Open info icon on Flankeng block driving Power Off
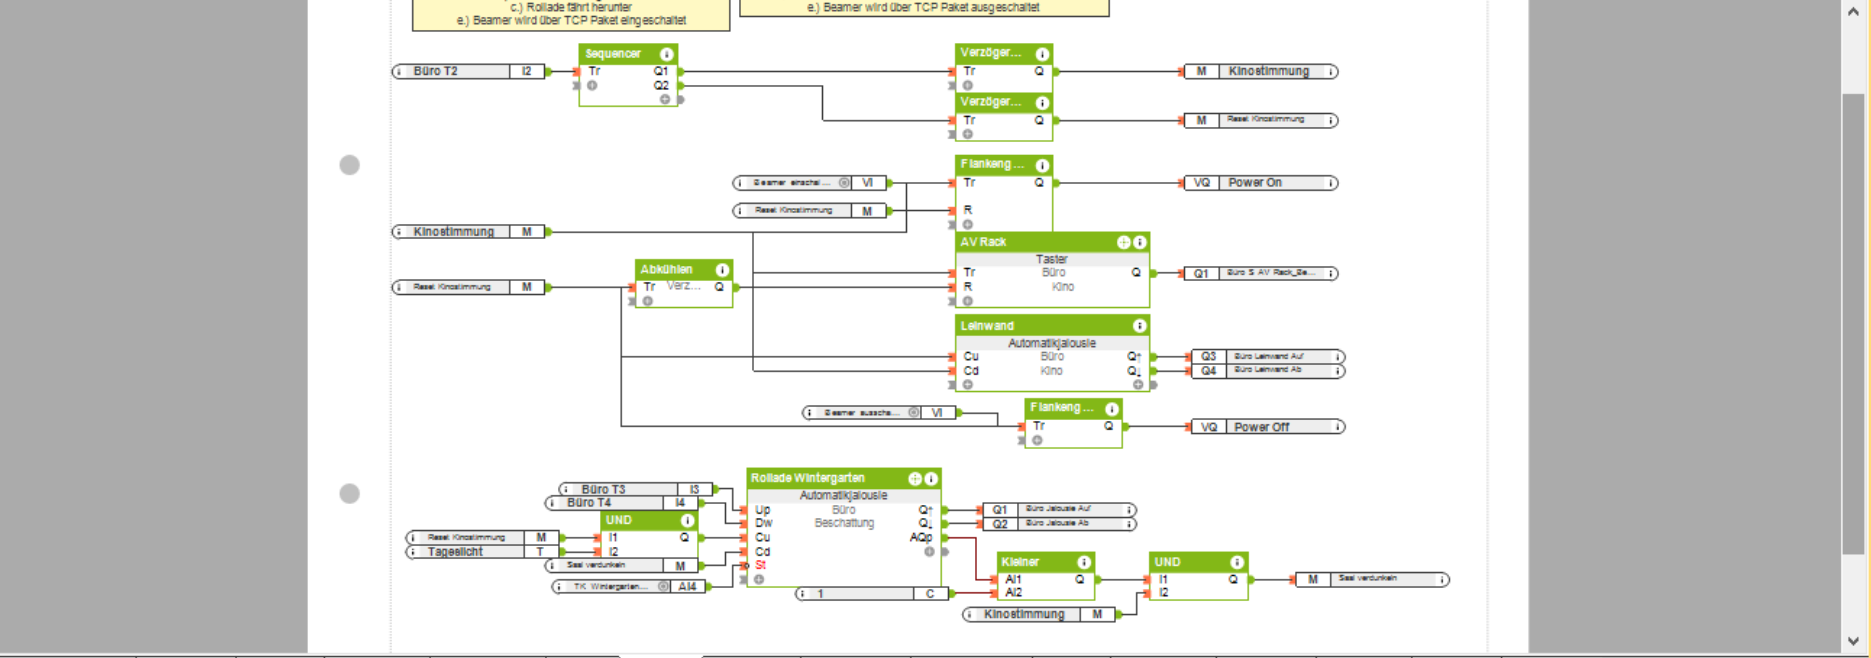This screenshot has width=1871, height=658. 1111,409
